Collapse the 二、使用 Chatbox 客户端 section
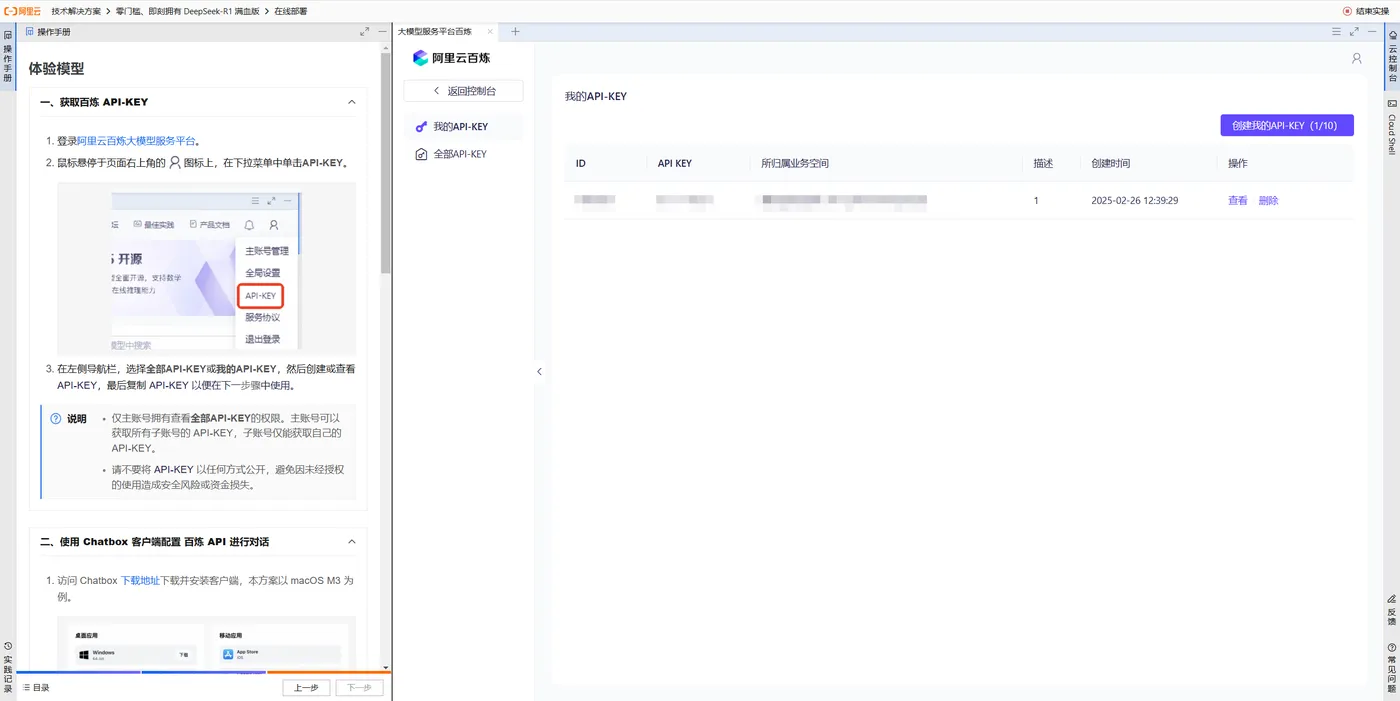The height and width of the screenshot is (701, 1400). point(351,542)
